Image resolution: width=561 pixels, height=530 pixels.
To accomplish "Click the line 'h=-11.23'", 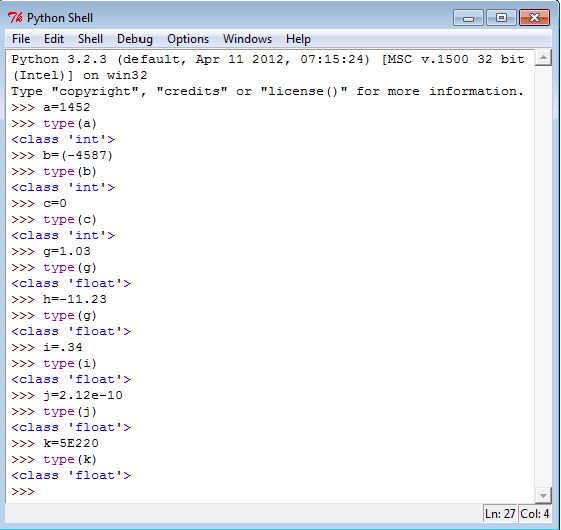I will 75,299.
